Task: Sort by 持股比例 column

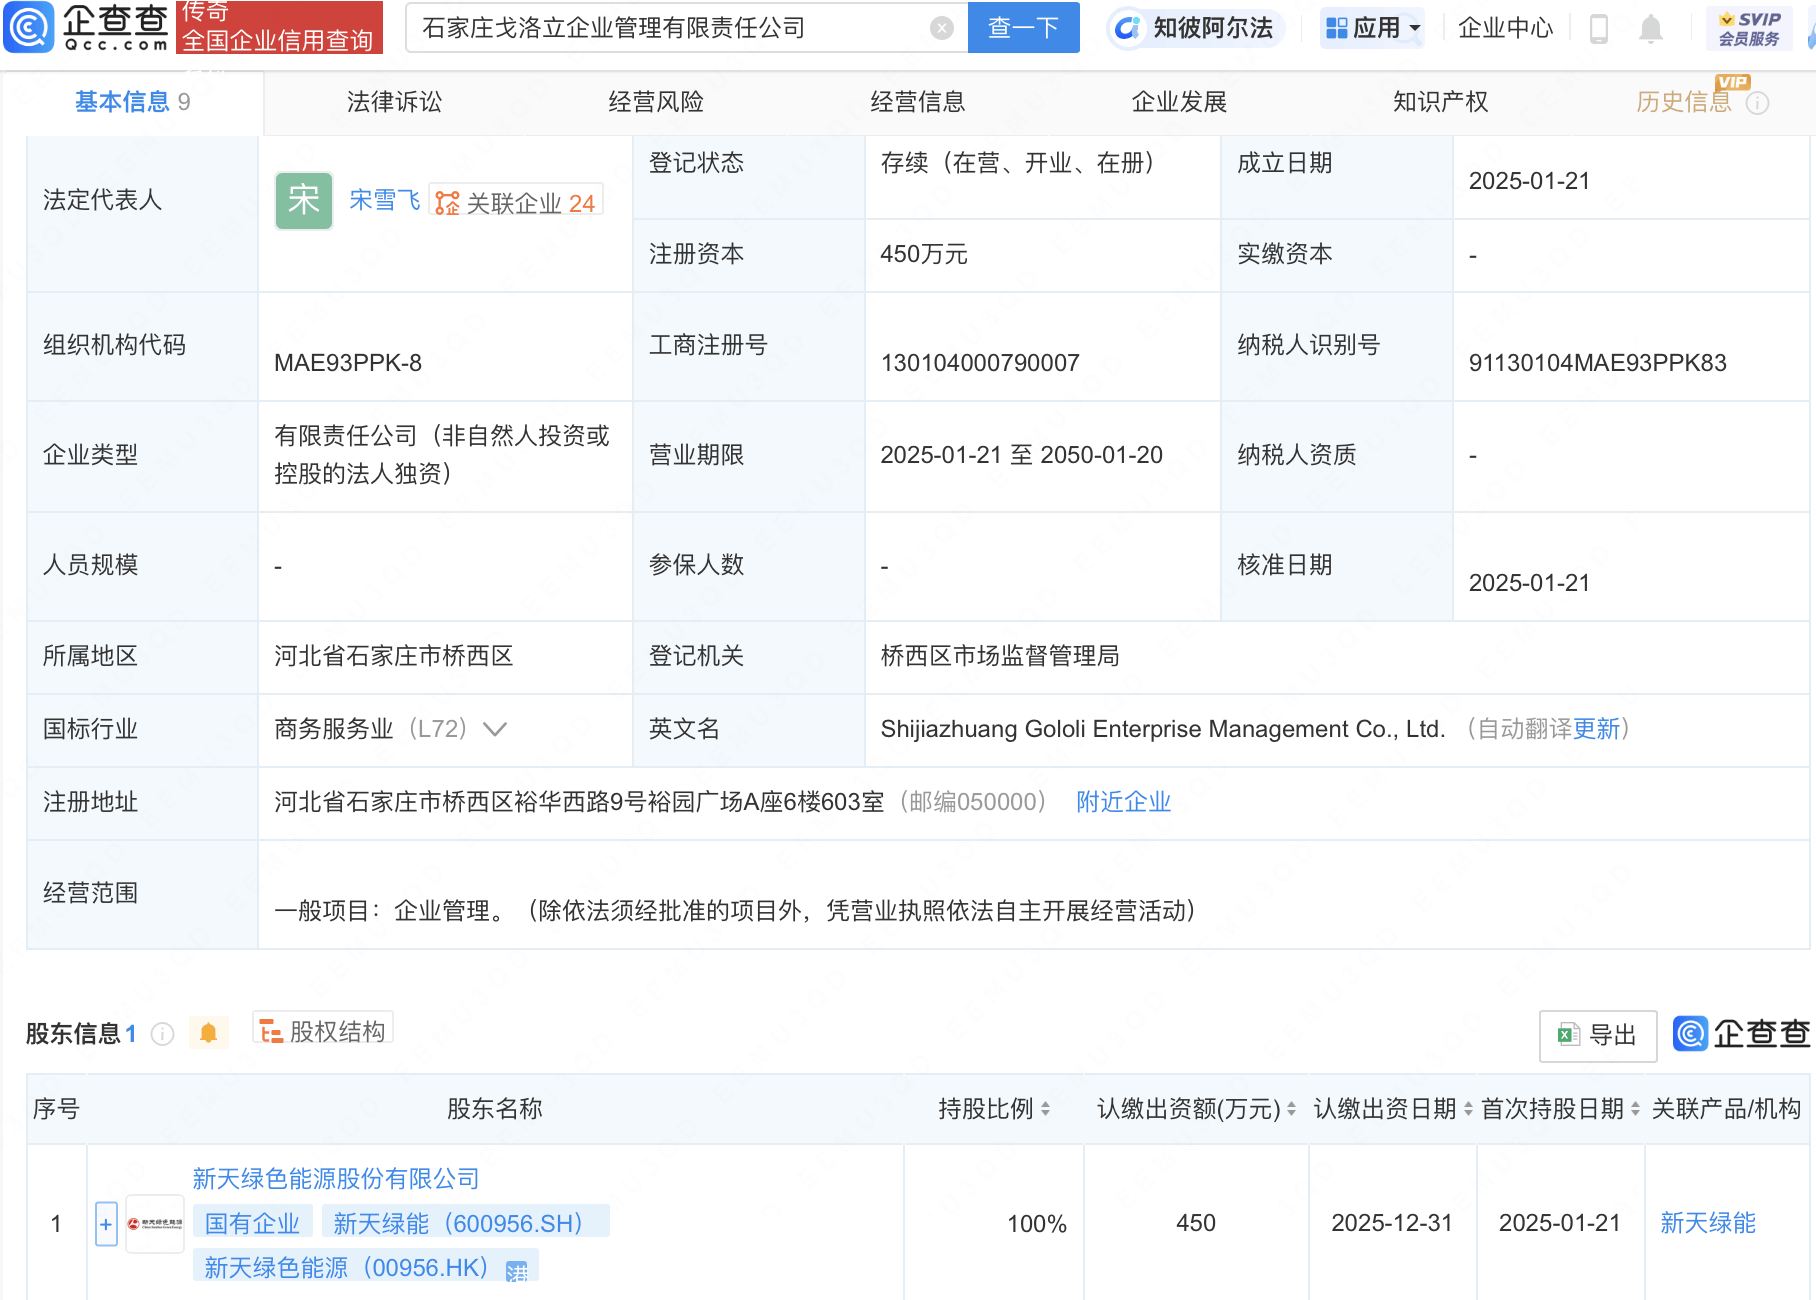Action: tap(1045, 1109)
